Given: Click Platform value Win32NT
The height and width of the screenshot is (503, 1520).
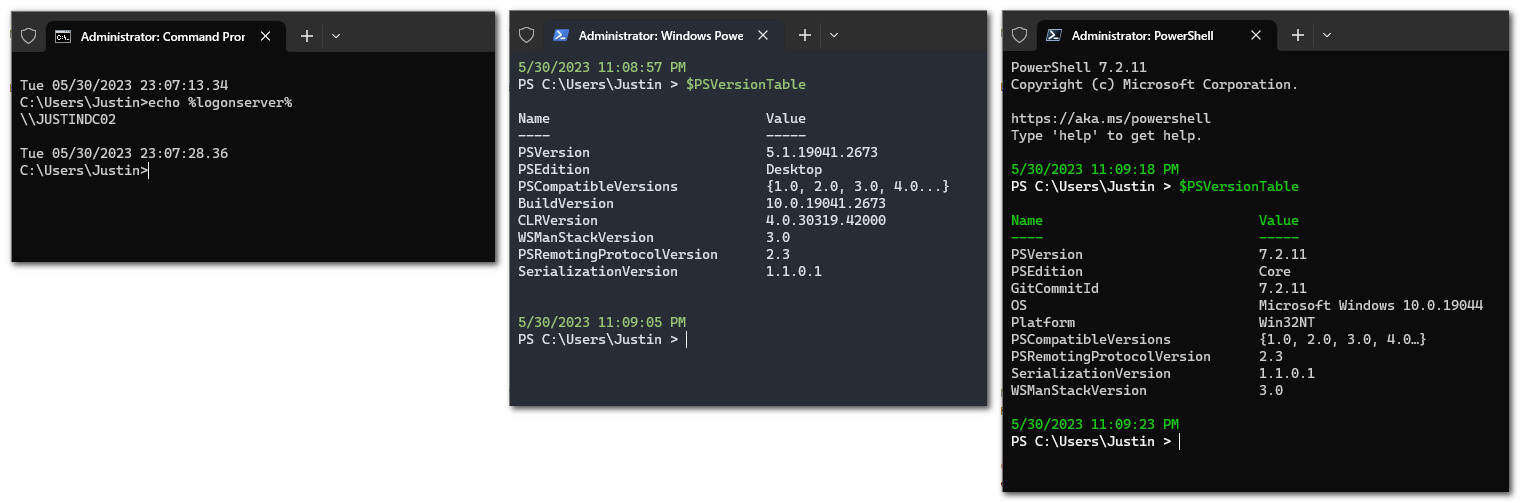Looking at the screenshot, I should point(1287,322).
